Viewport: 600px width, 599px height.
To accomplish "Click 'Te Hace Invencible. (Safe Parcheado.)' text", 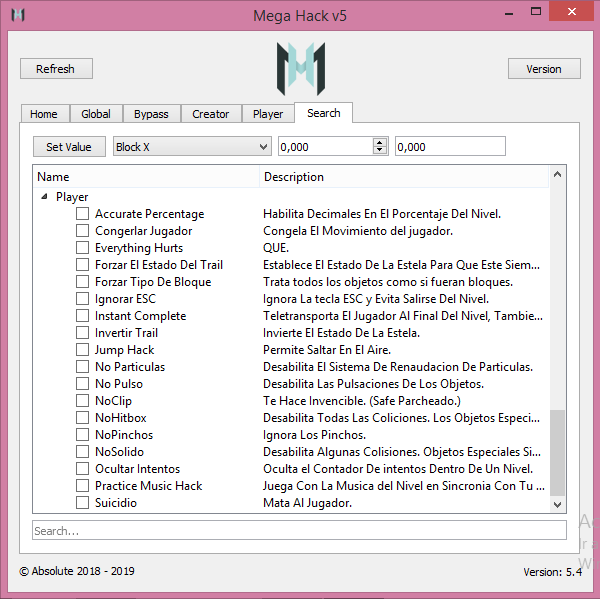I will [x=362, y=400].
